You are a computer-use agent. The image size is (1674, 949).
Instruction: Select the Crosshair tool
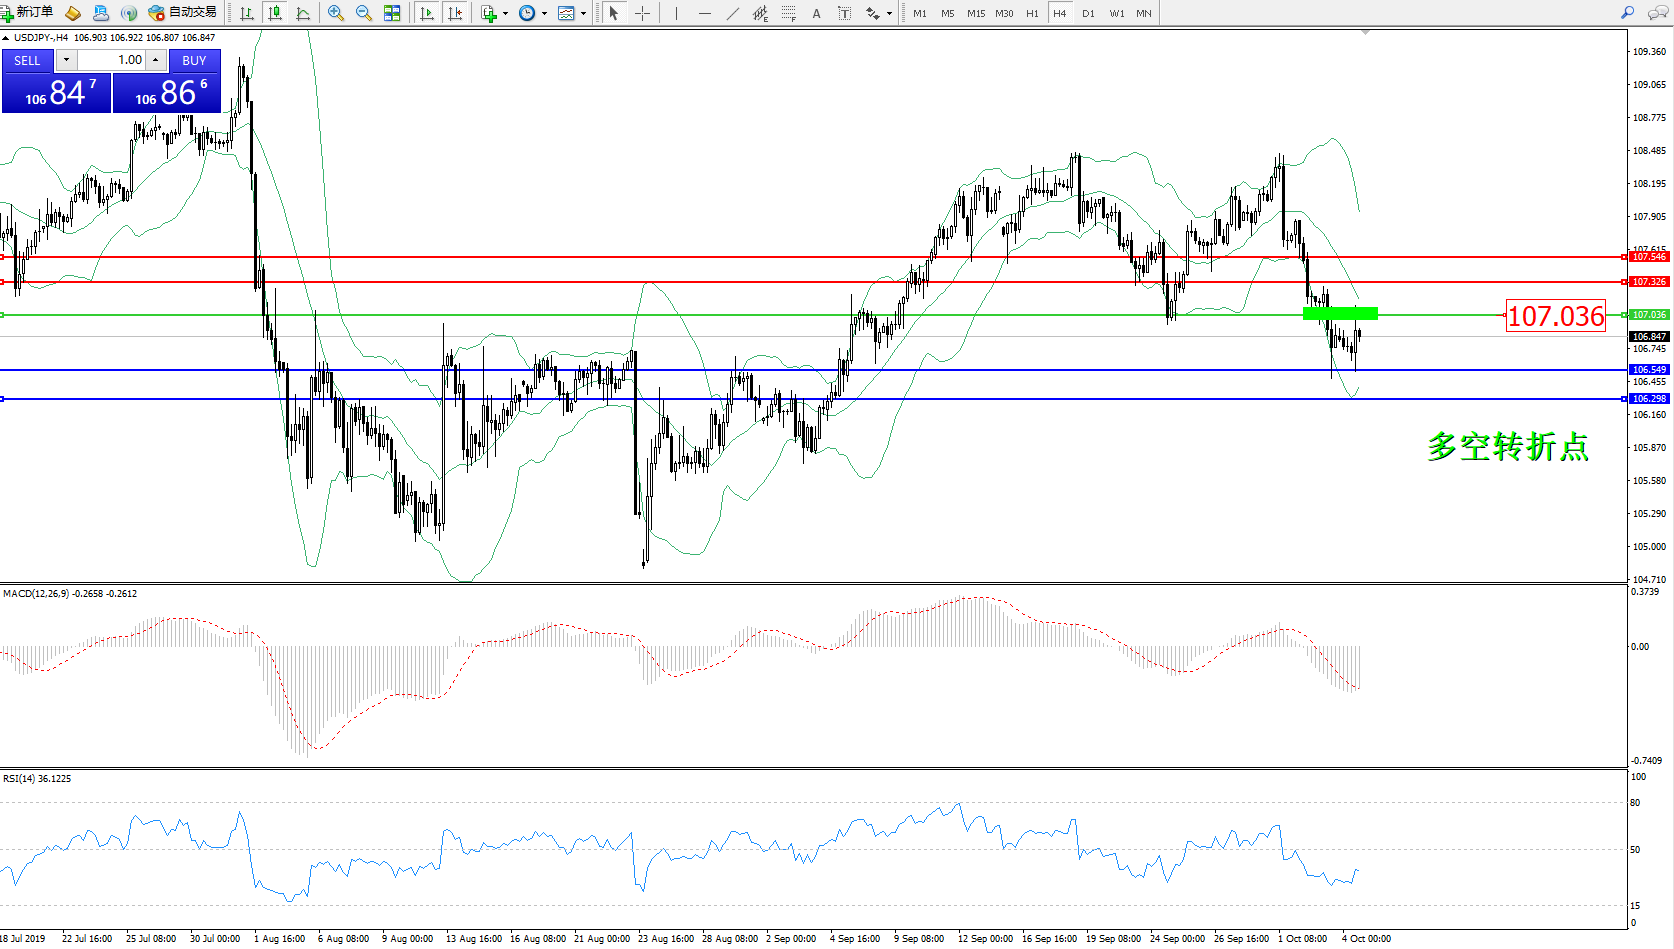[x=642, y=13]
